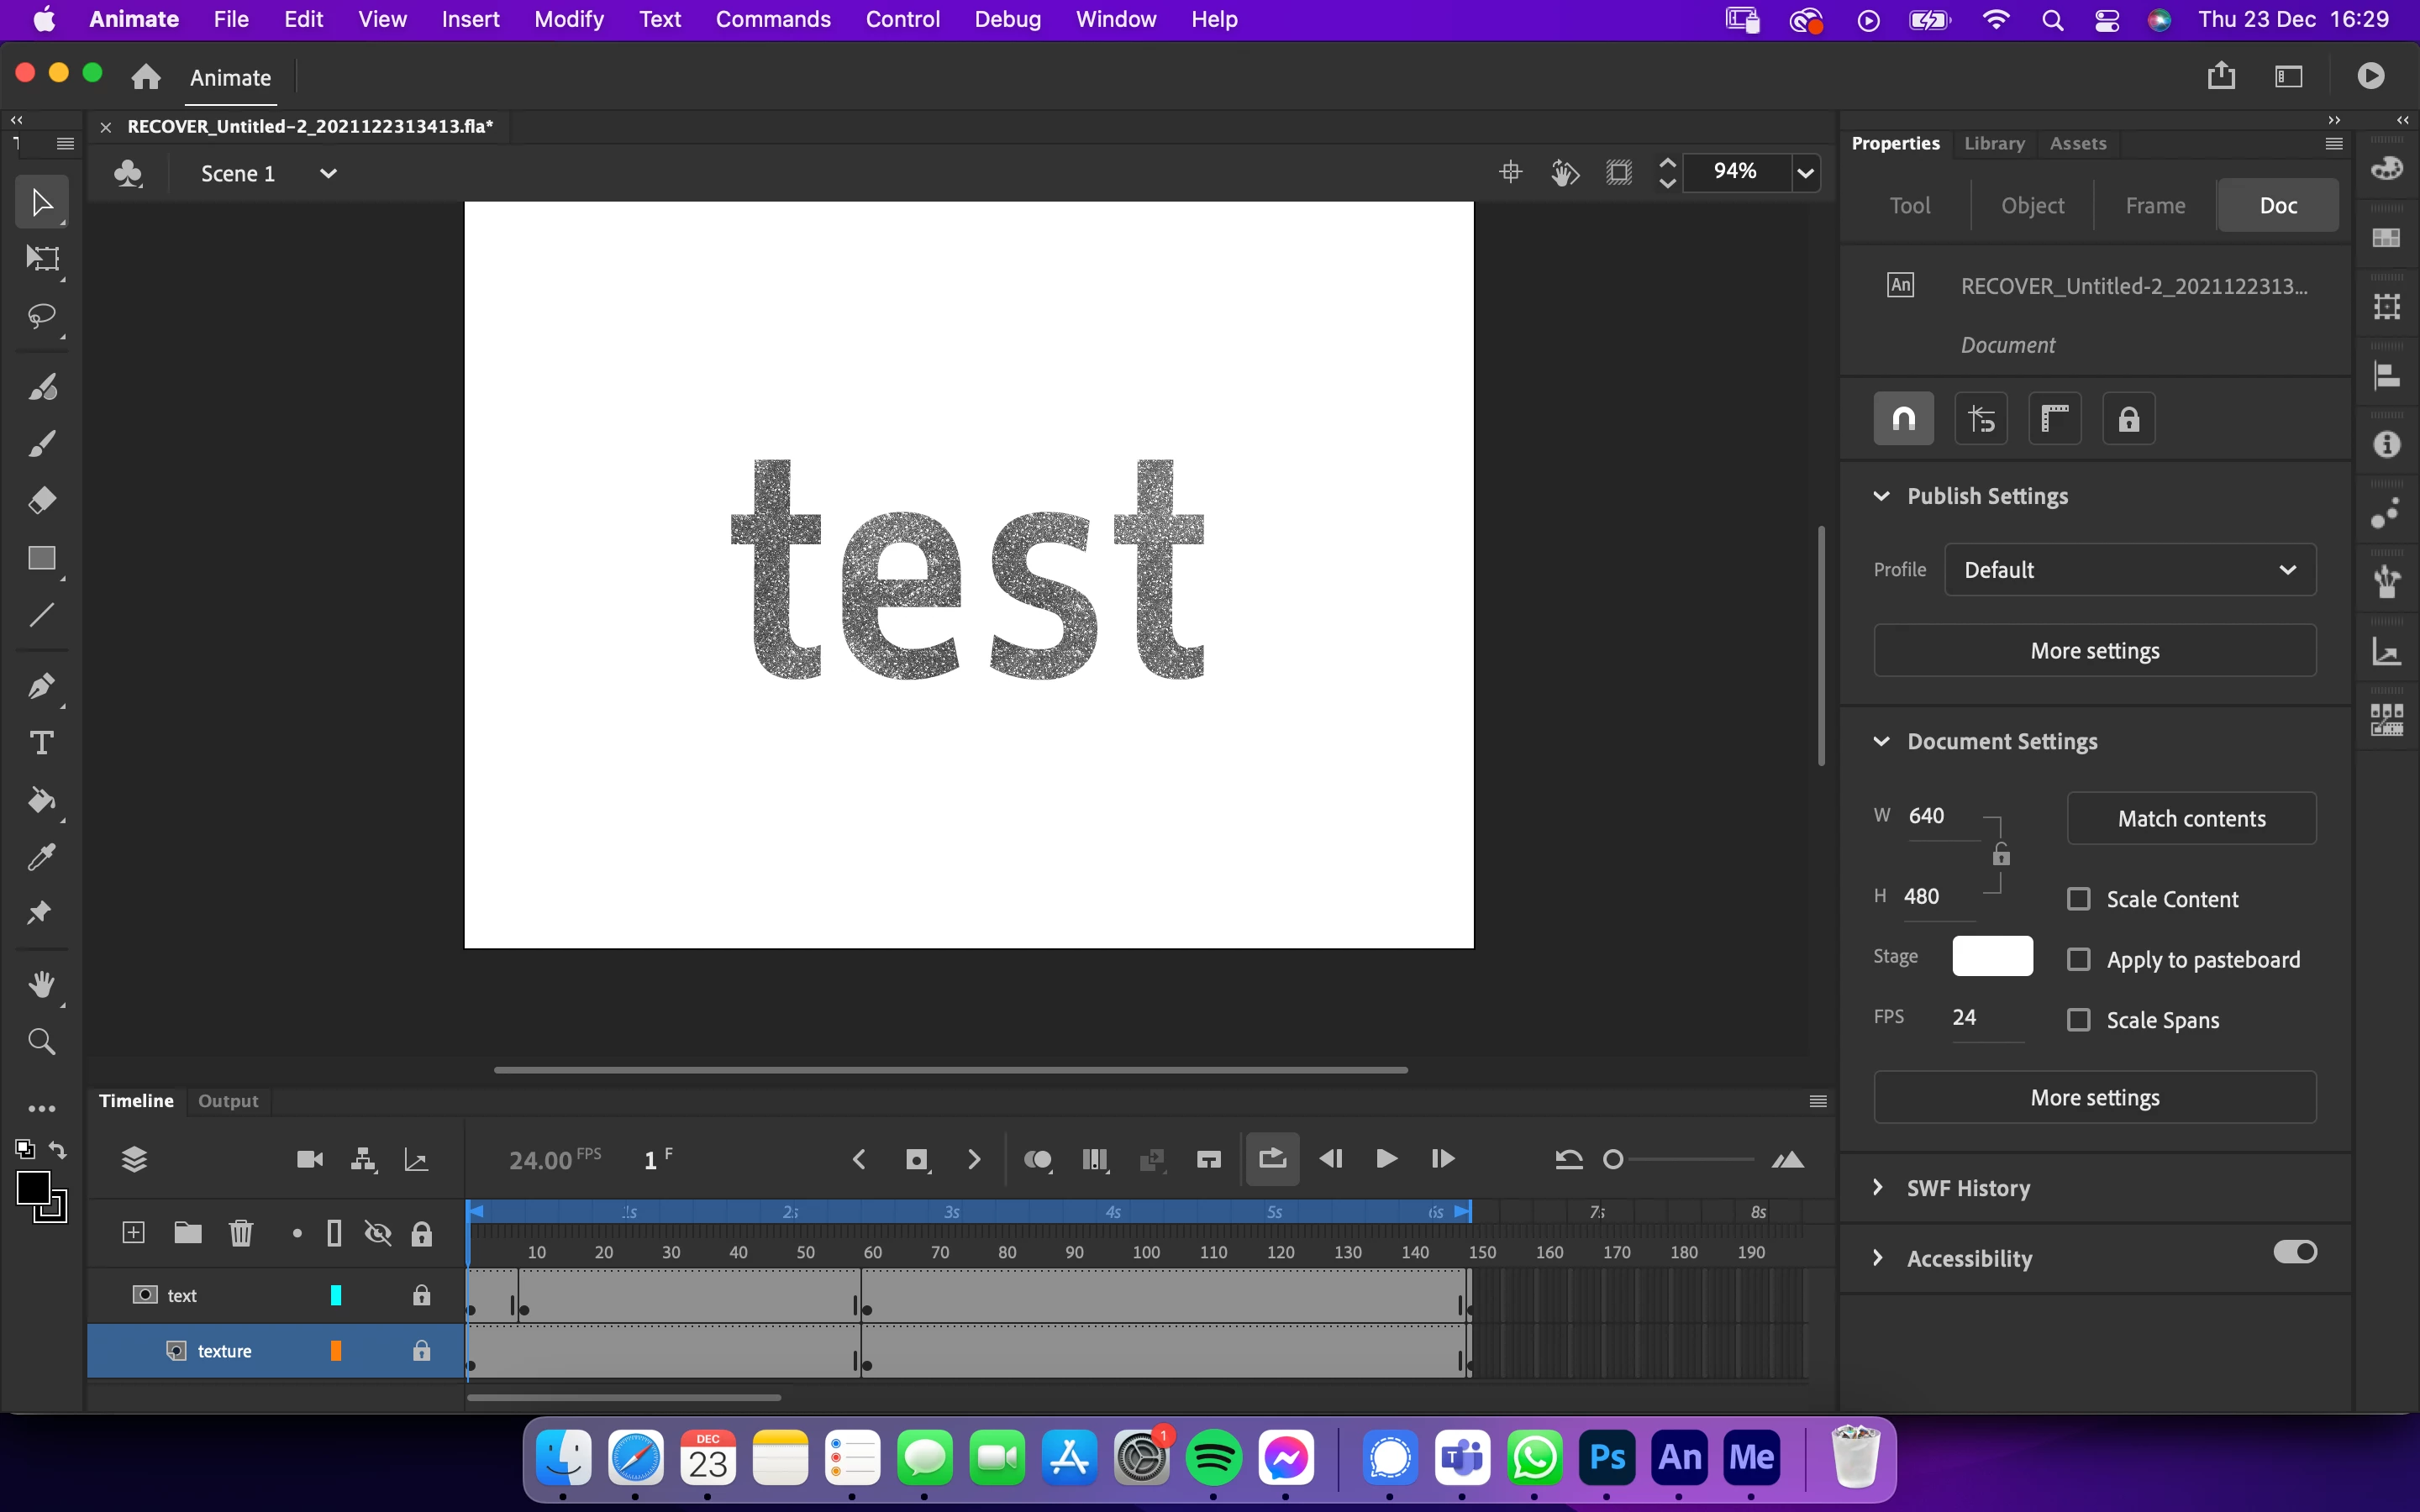Click the Stage color swatch
The width and height of the screenshot is (2420, 1512).
tap(1992, 956)
